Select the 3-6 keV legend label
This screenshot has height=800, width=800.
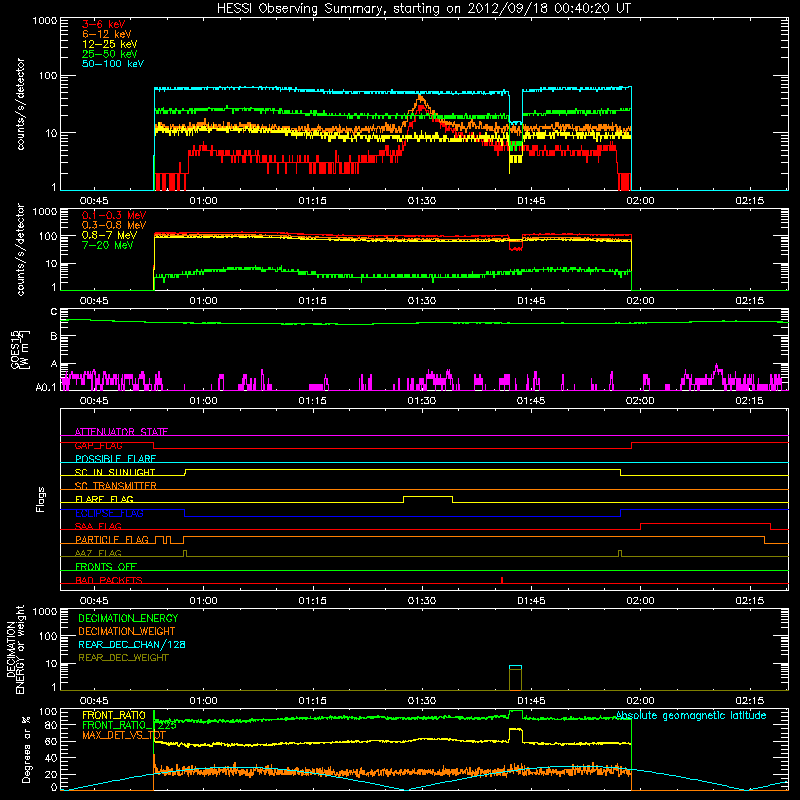pos(104,24)
